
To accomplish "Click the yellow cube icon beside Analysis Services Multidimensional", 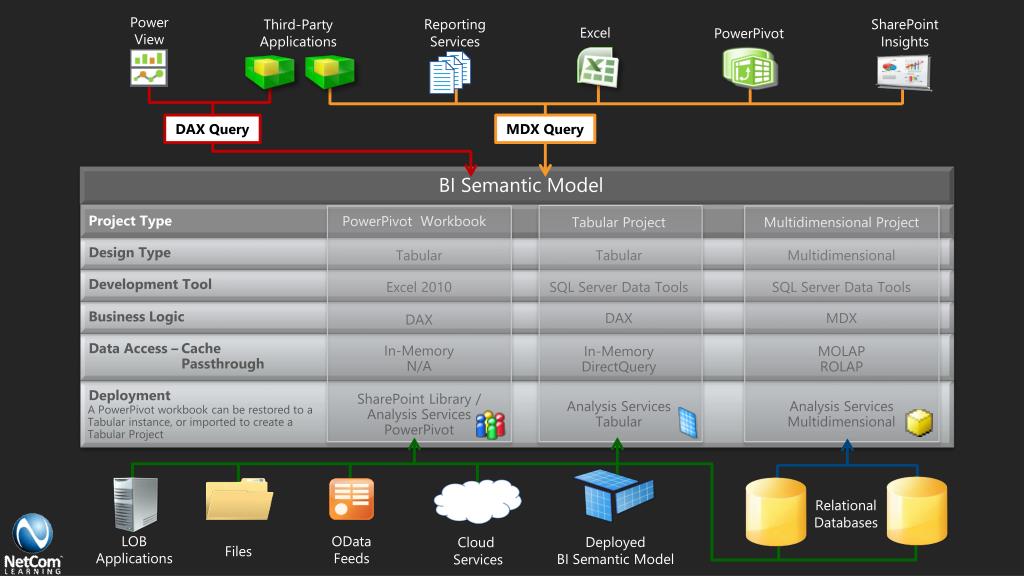I will (919, 423).
